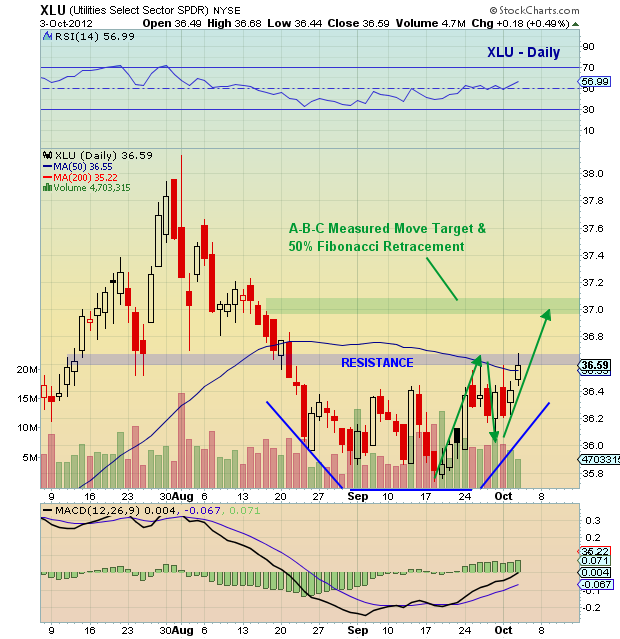Click the 36.59 last-price tag on right axis

click(x=594, y=365)
